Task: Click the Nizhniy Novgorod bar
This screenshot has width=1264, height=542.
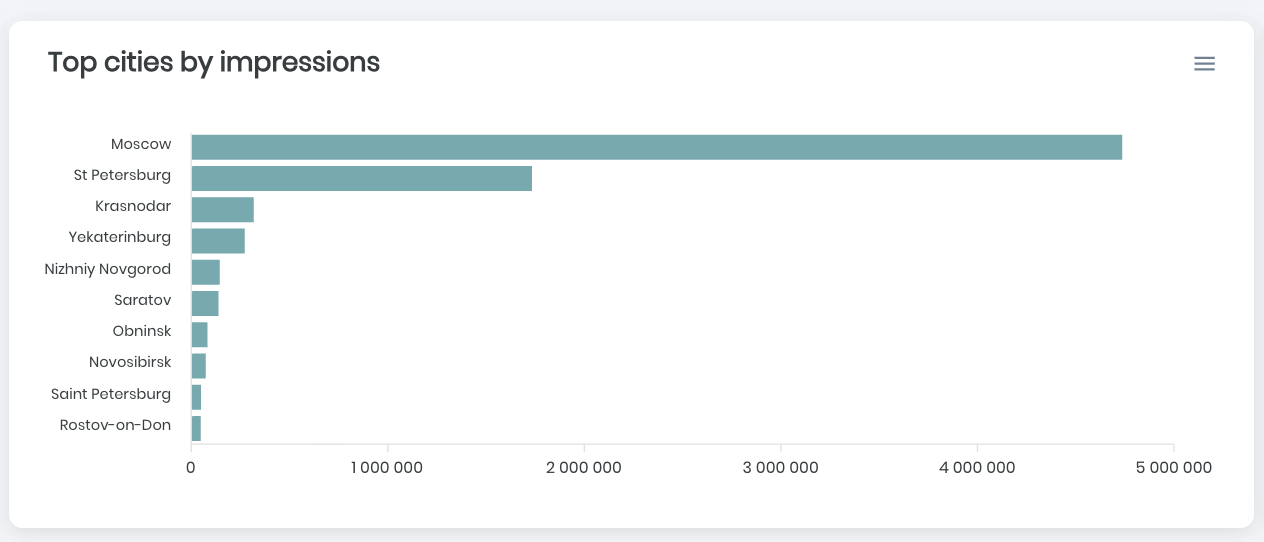Action: pos(205,272)
